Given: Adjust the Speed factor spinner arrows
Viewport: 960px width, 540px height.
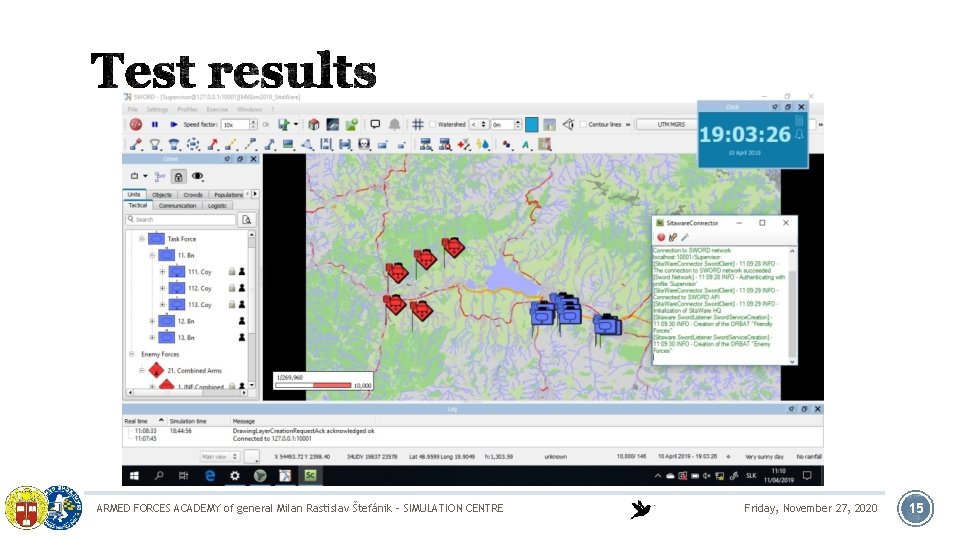Looking at the screenshot, I should tap(253, 124).
